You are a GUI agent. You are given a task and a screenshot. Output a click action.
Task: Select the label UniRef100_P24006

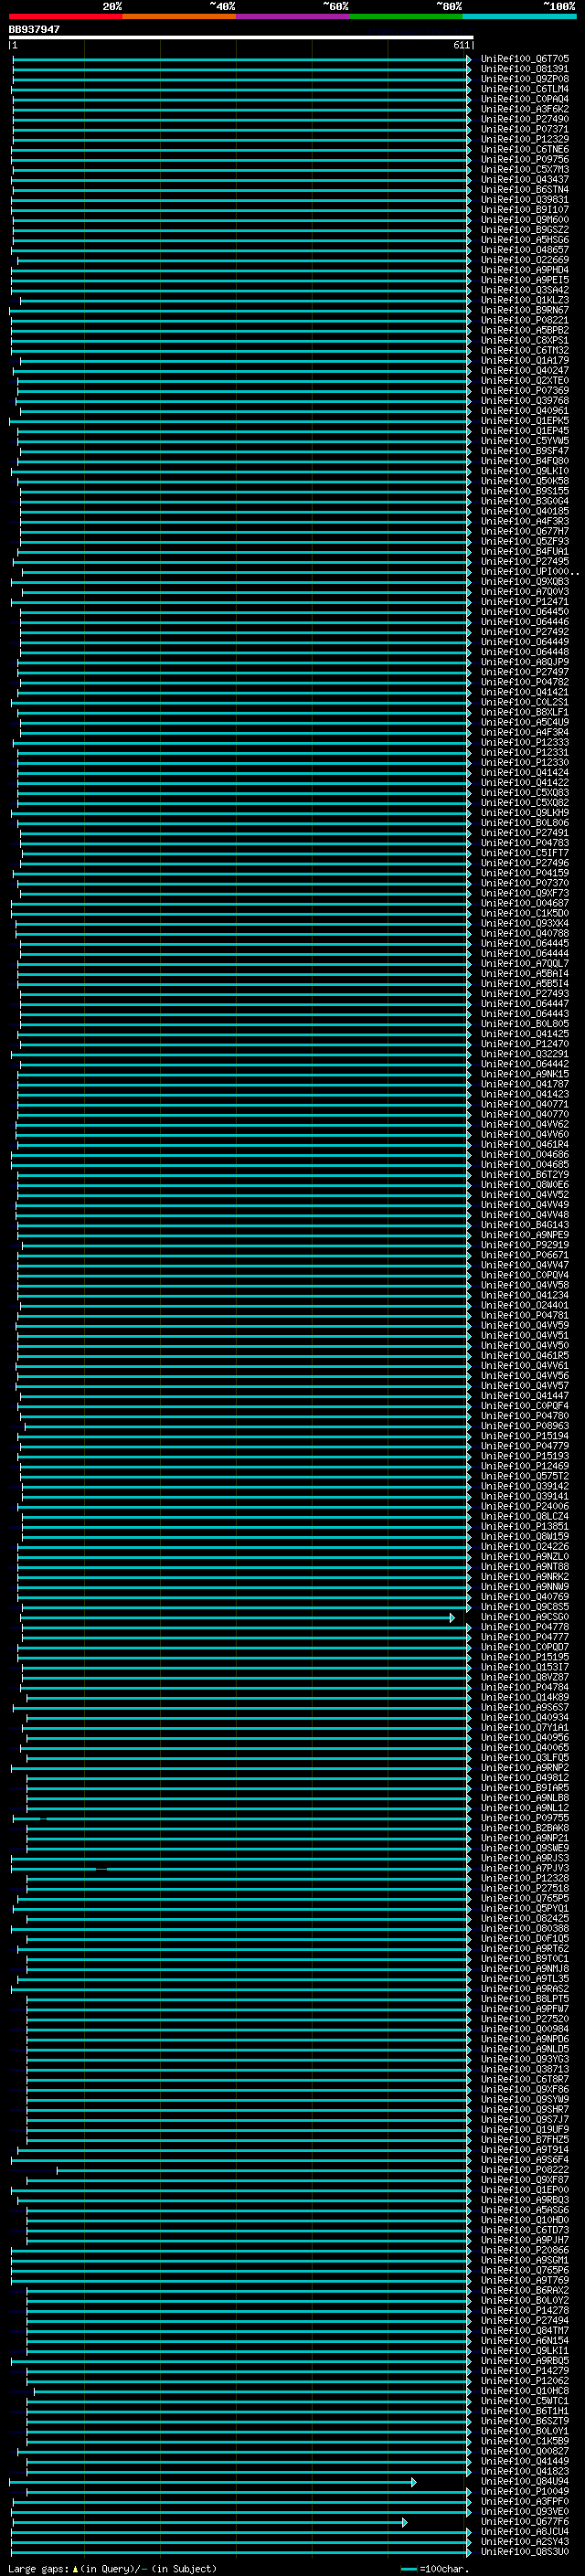[524, 1506]
